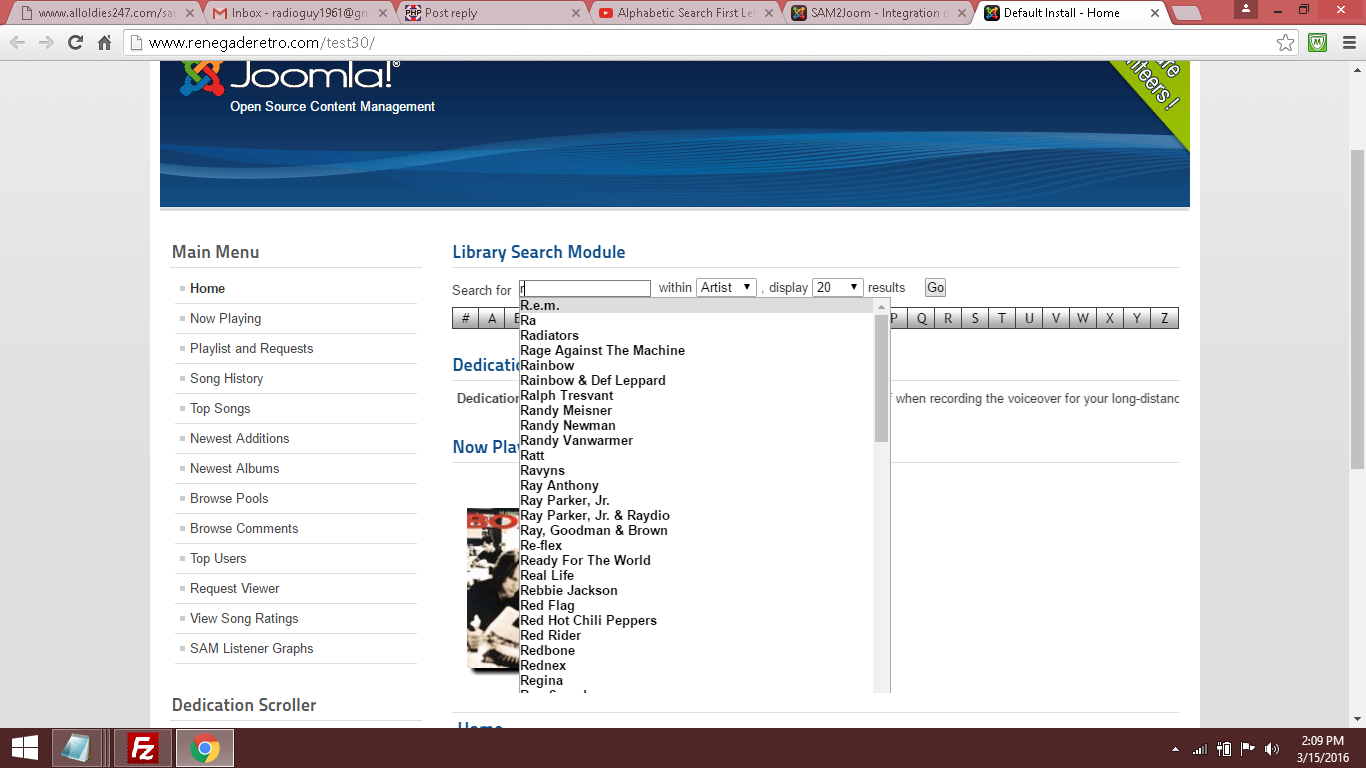Show hidden system tray icons
The height and width of the screenshot is (768, 1366).
pyautogui.click(x=1176, y=748)
